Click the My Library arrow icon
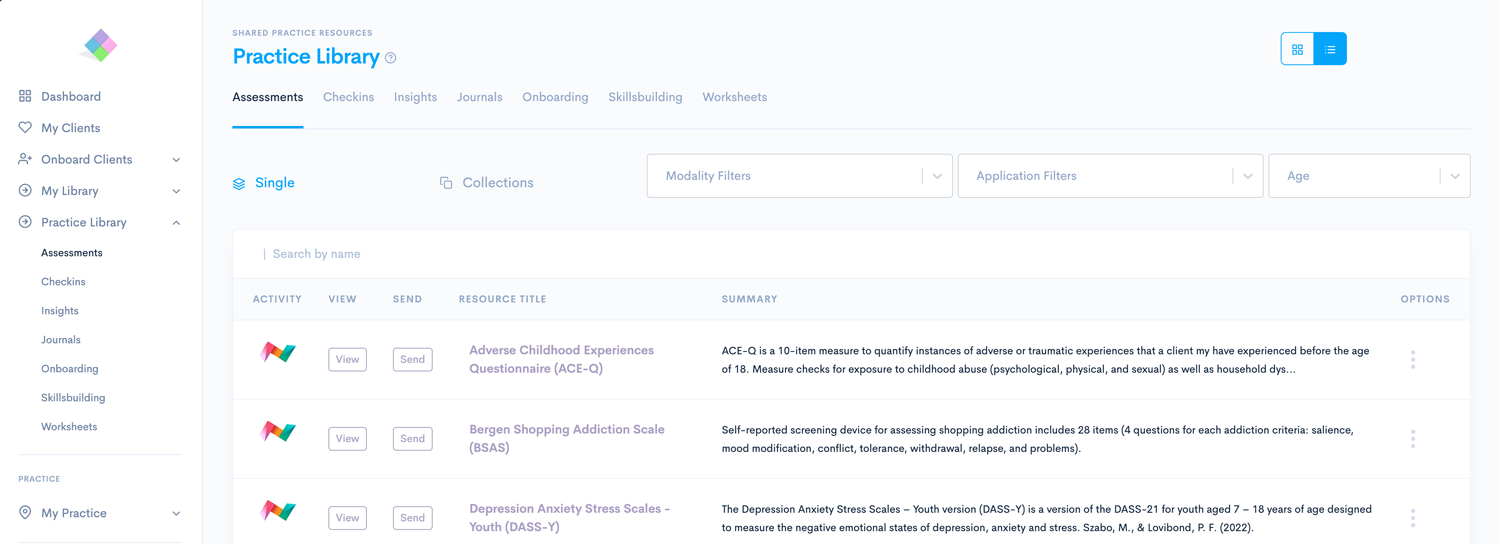Image resolution: width=1500 pixels, height=544 pixels. [25, 190]
